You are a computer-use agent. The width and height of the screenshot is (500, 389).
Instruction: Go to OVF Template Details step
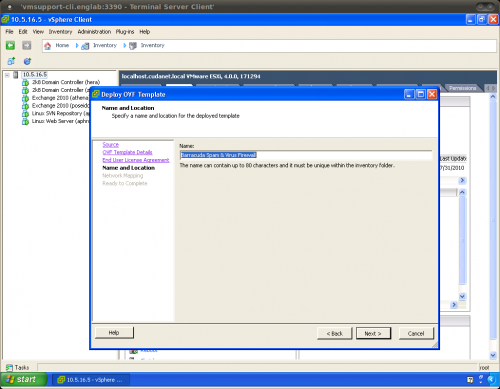coord(127,152)
